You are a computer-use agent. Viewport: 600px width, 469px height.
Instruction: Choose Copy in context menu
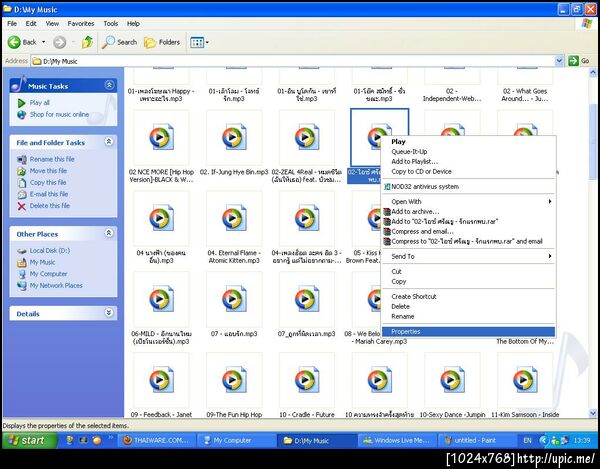pos(468,281)
